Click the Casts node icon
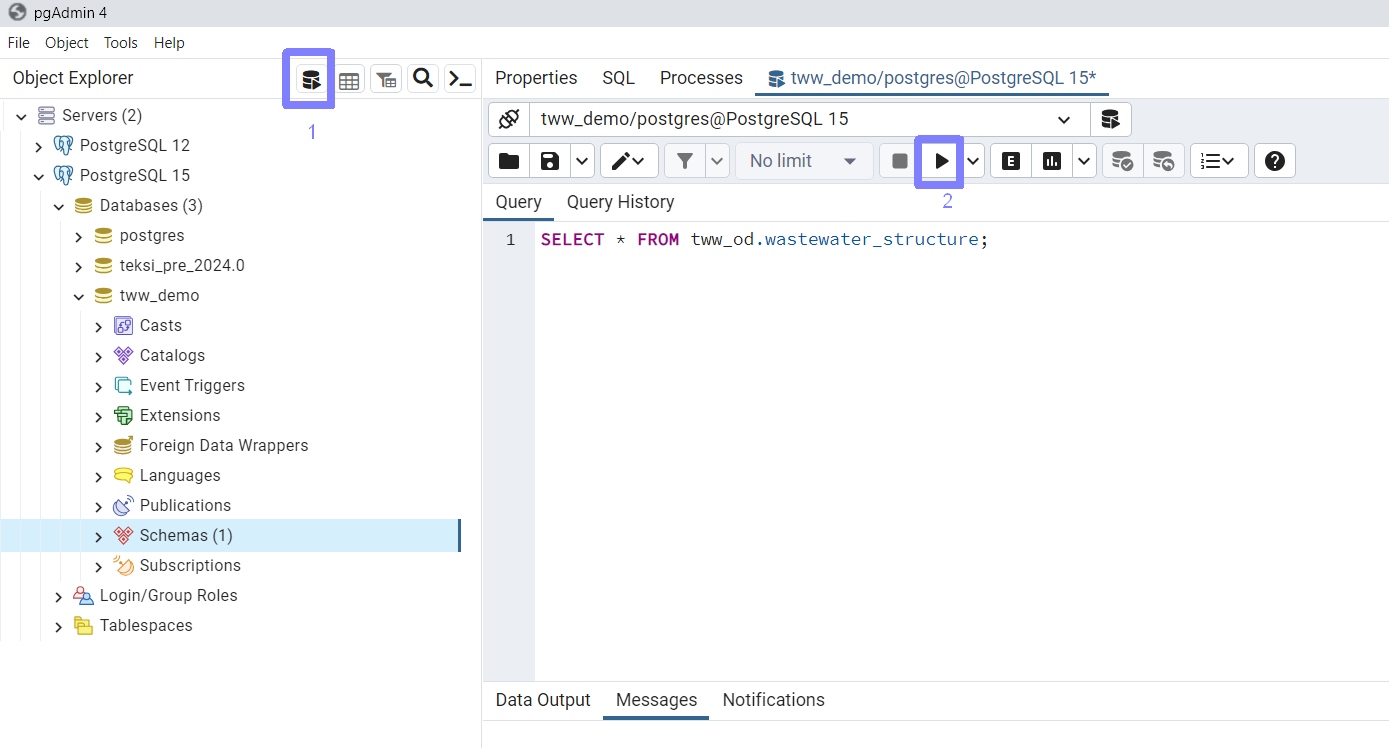The width and height of the screenshot is (1389, 748). point(123,325)
